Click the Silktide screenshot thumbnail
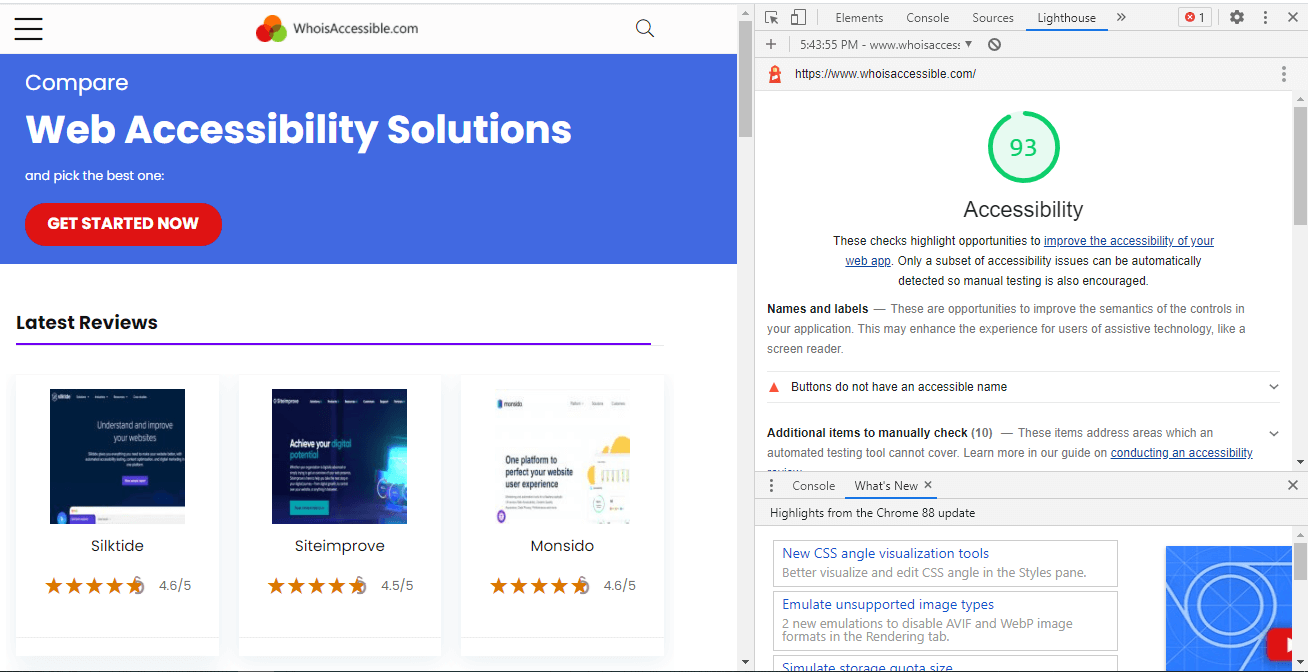 click(117, 456)
